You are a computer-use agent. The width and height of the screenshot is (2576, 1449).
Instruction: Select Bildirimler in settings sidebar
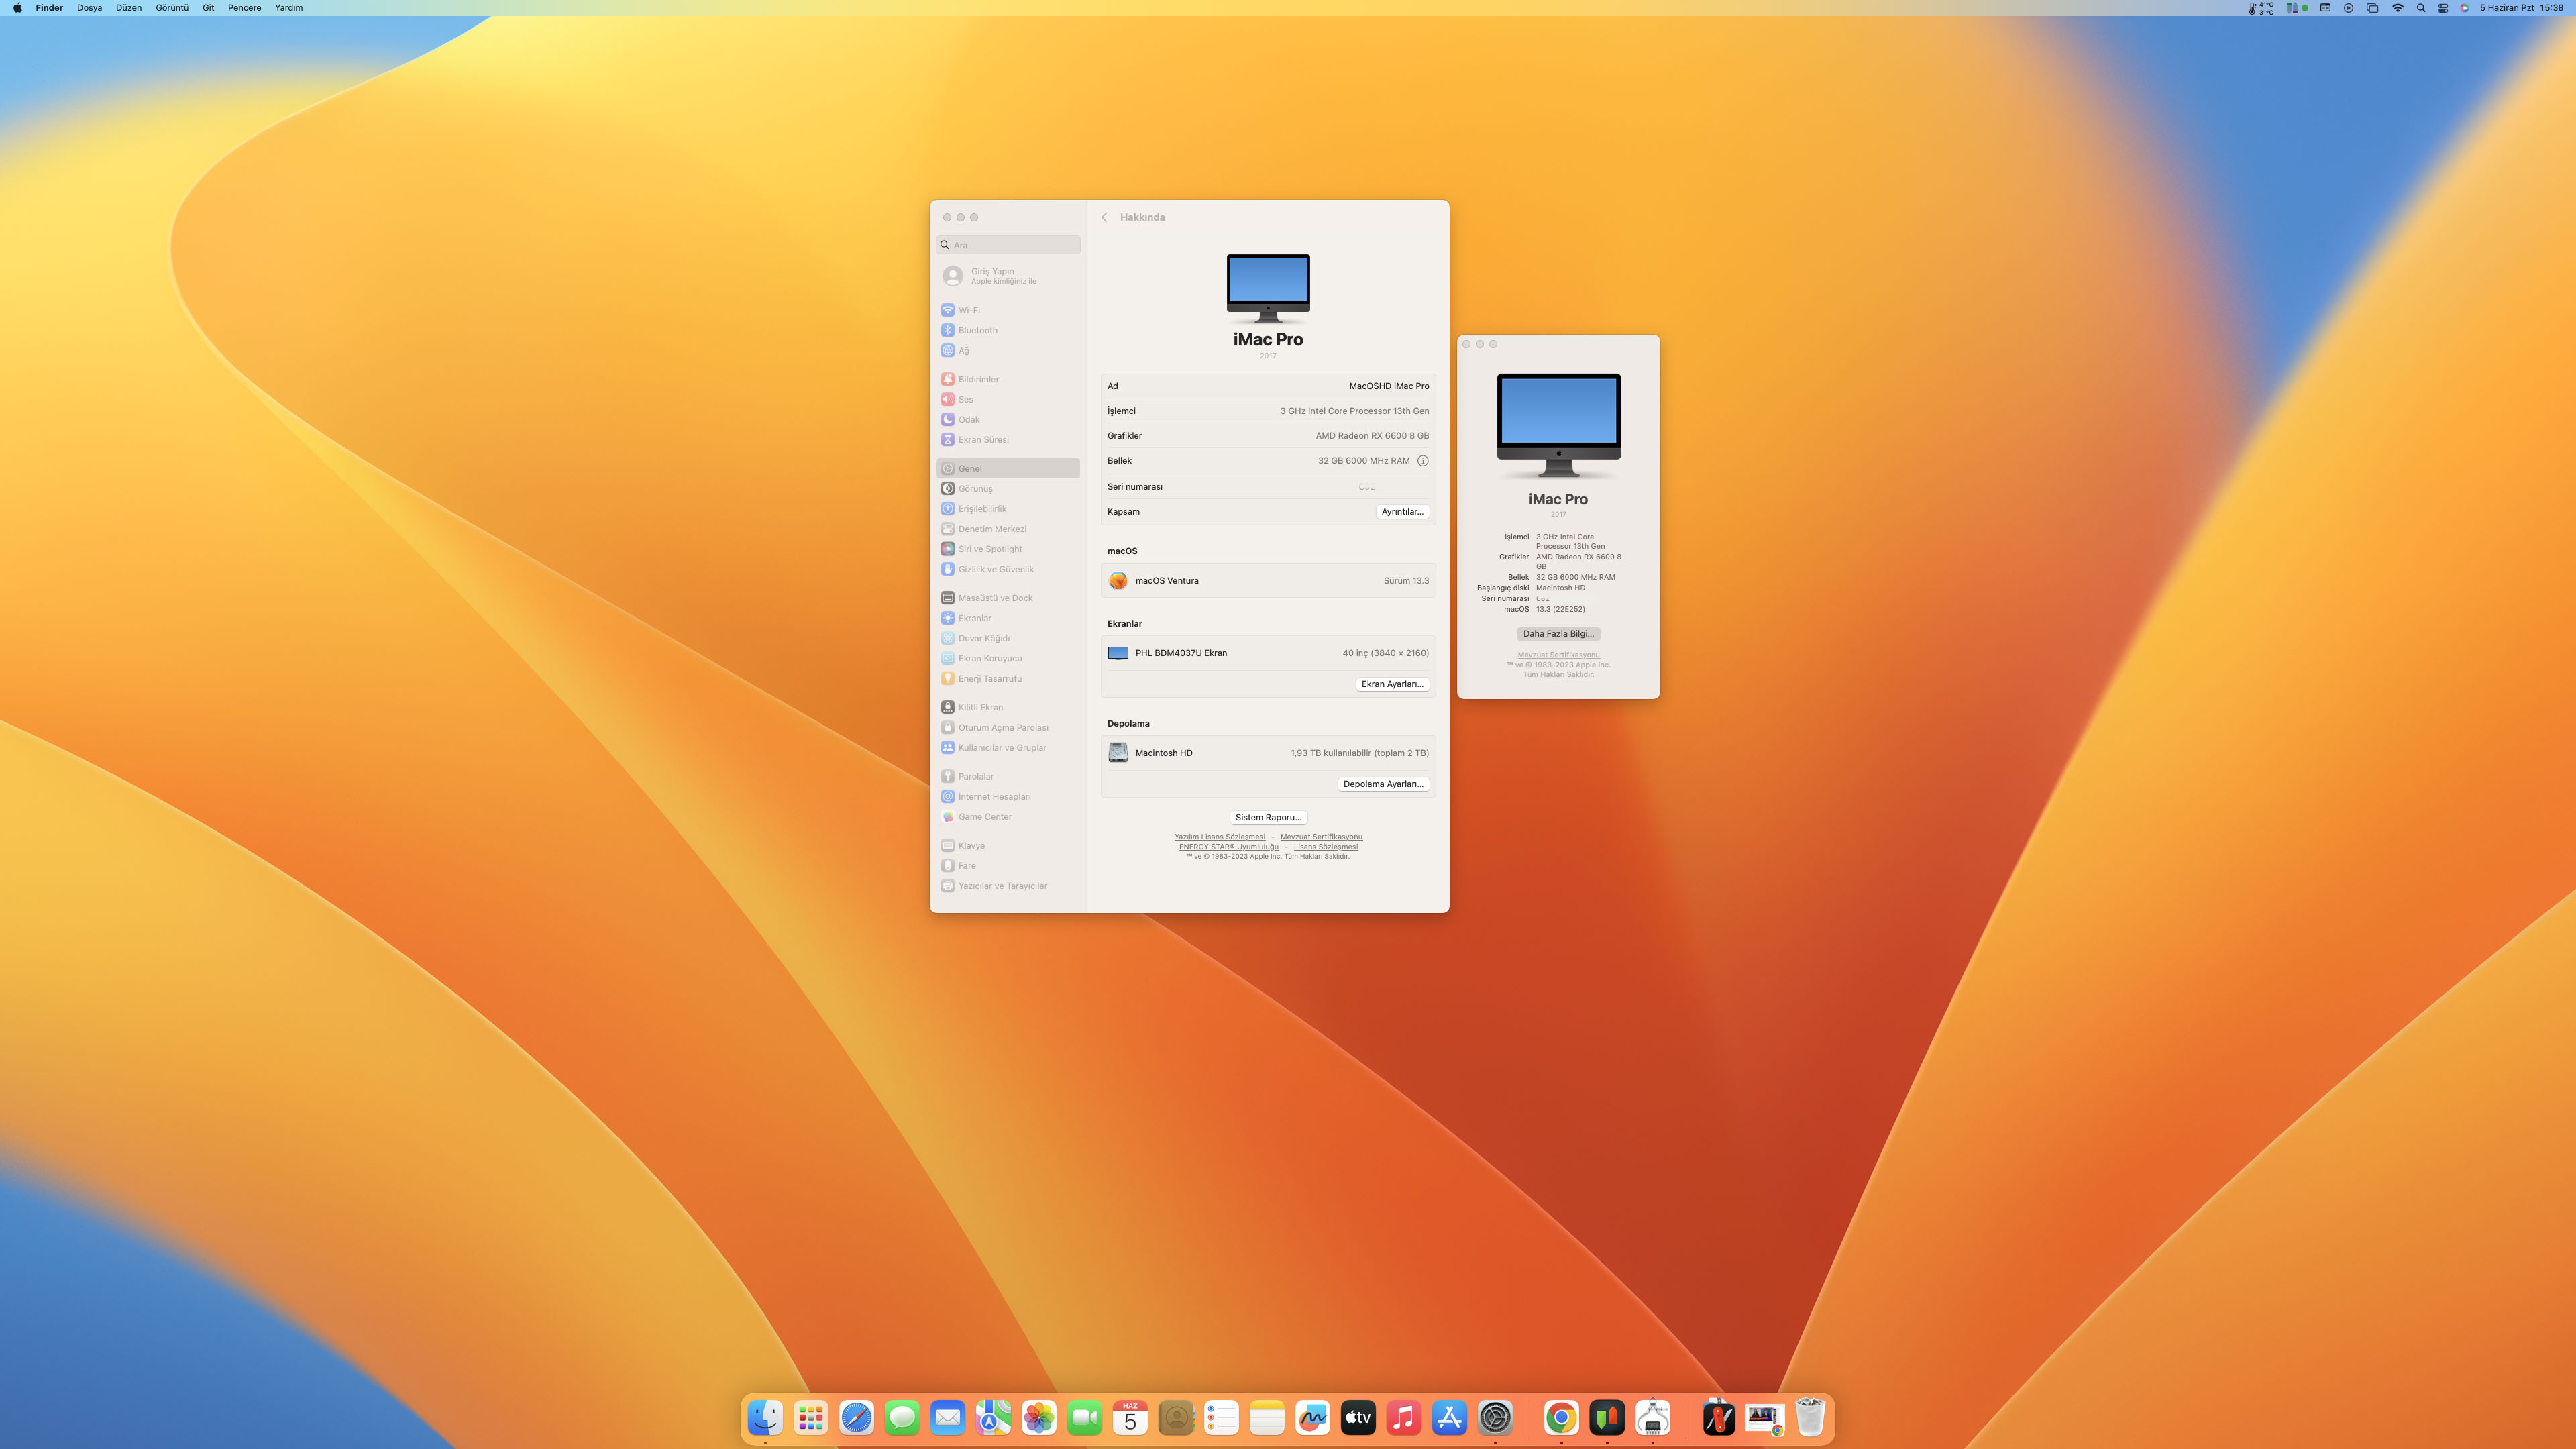point(978,379)
